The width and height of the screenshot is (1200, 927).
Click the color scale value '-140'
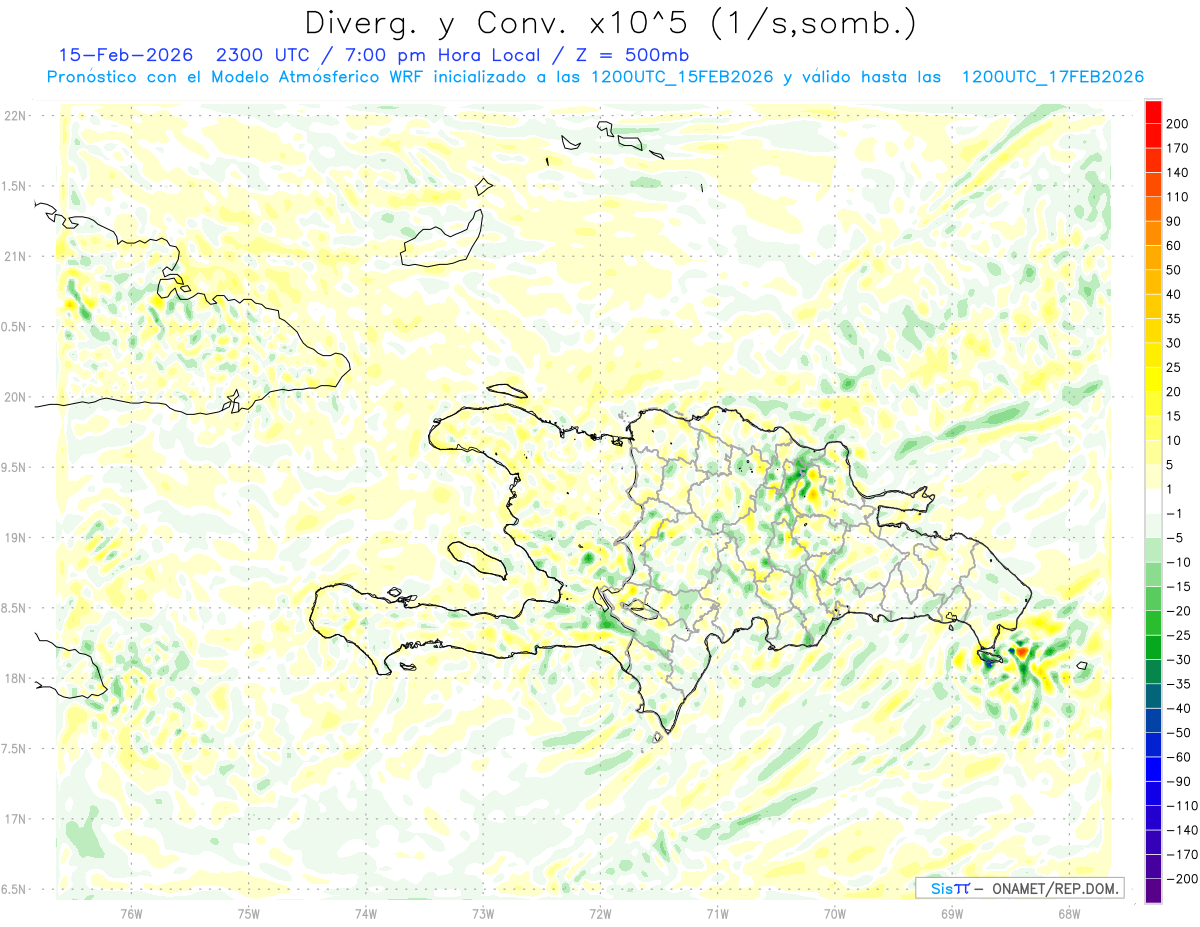pyautogui.click(x=1182, y=830)
